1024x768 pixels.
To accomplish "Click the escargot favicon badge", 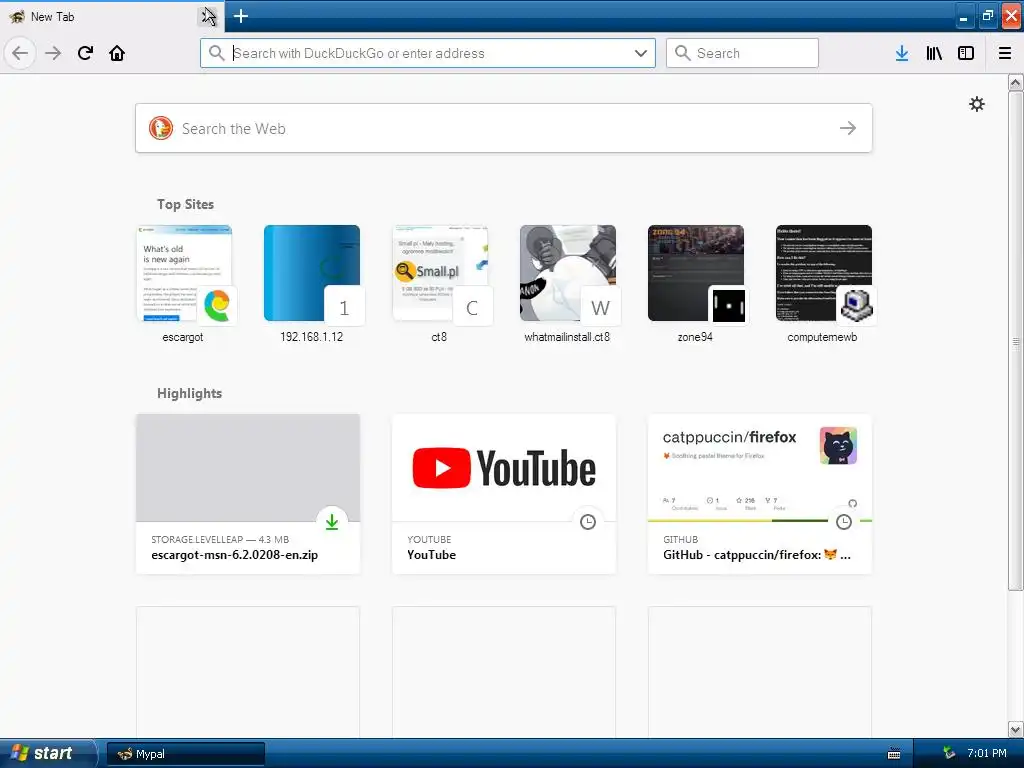I will [217, 305].
